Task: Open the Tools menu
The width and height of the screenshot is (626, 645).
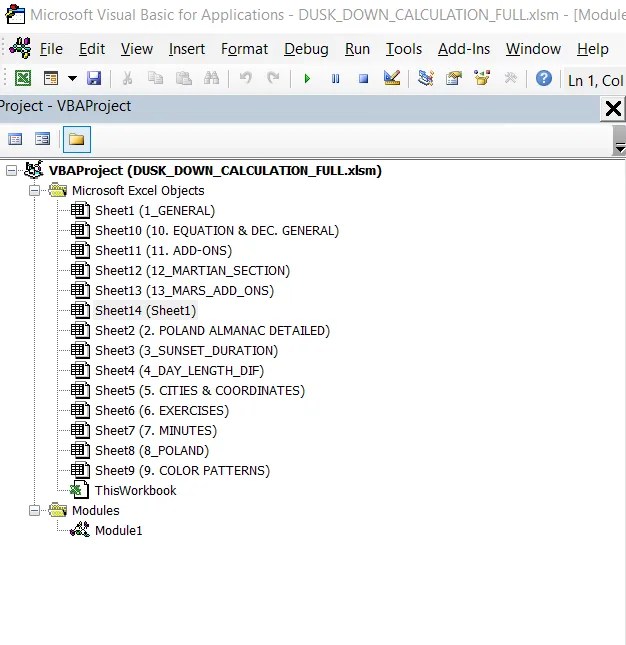Action: point(403,49)
